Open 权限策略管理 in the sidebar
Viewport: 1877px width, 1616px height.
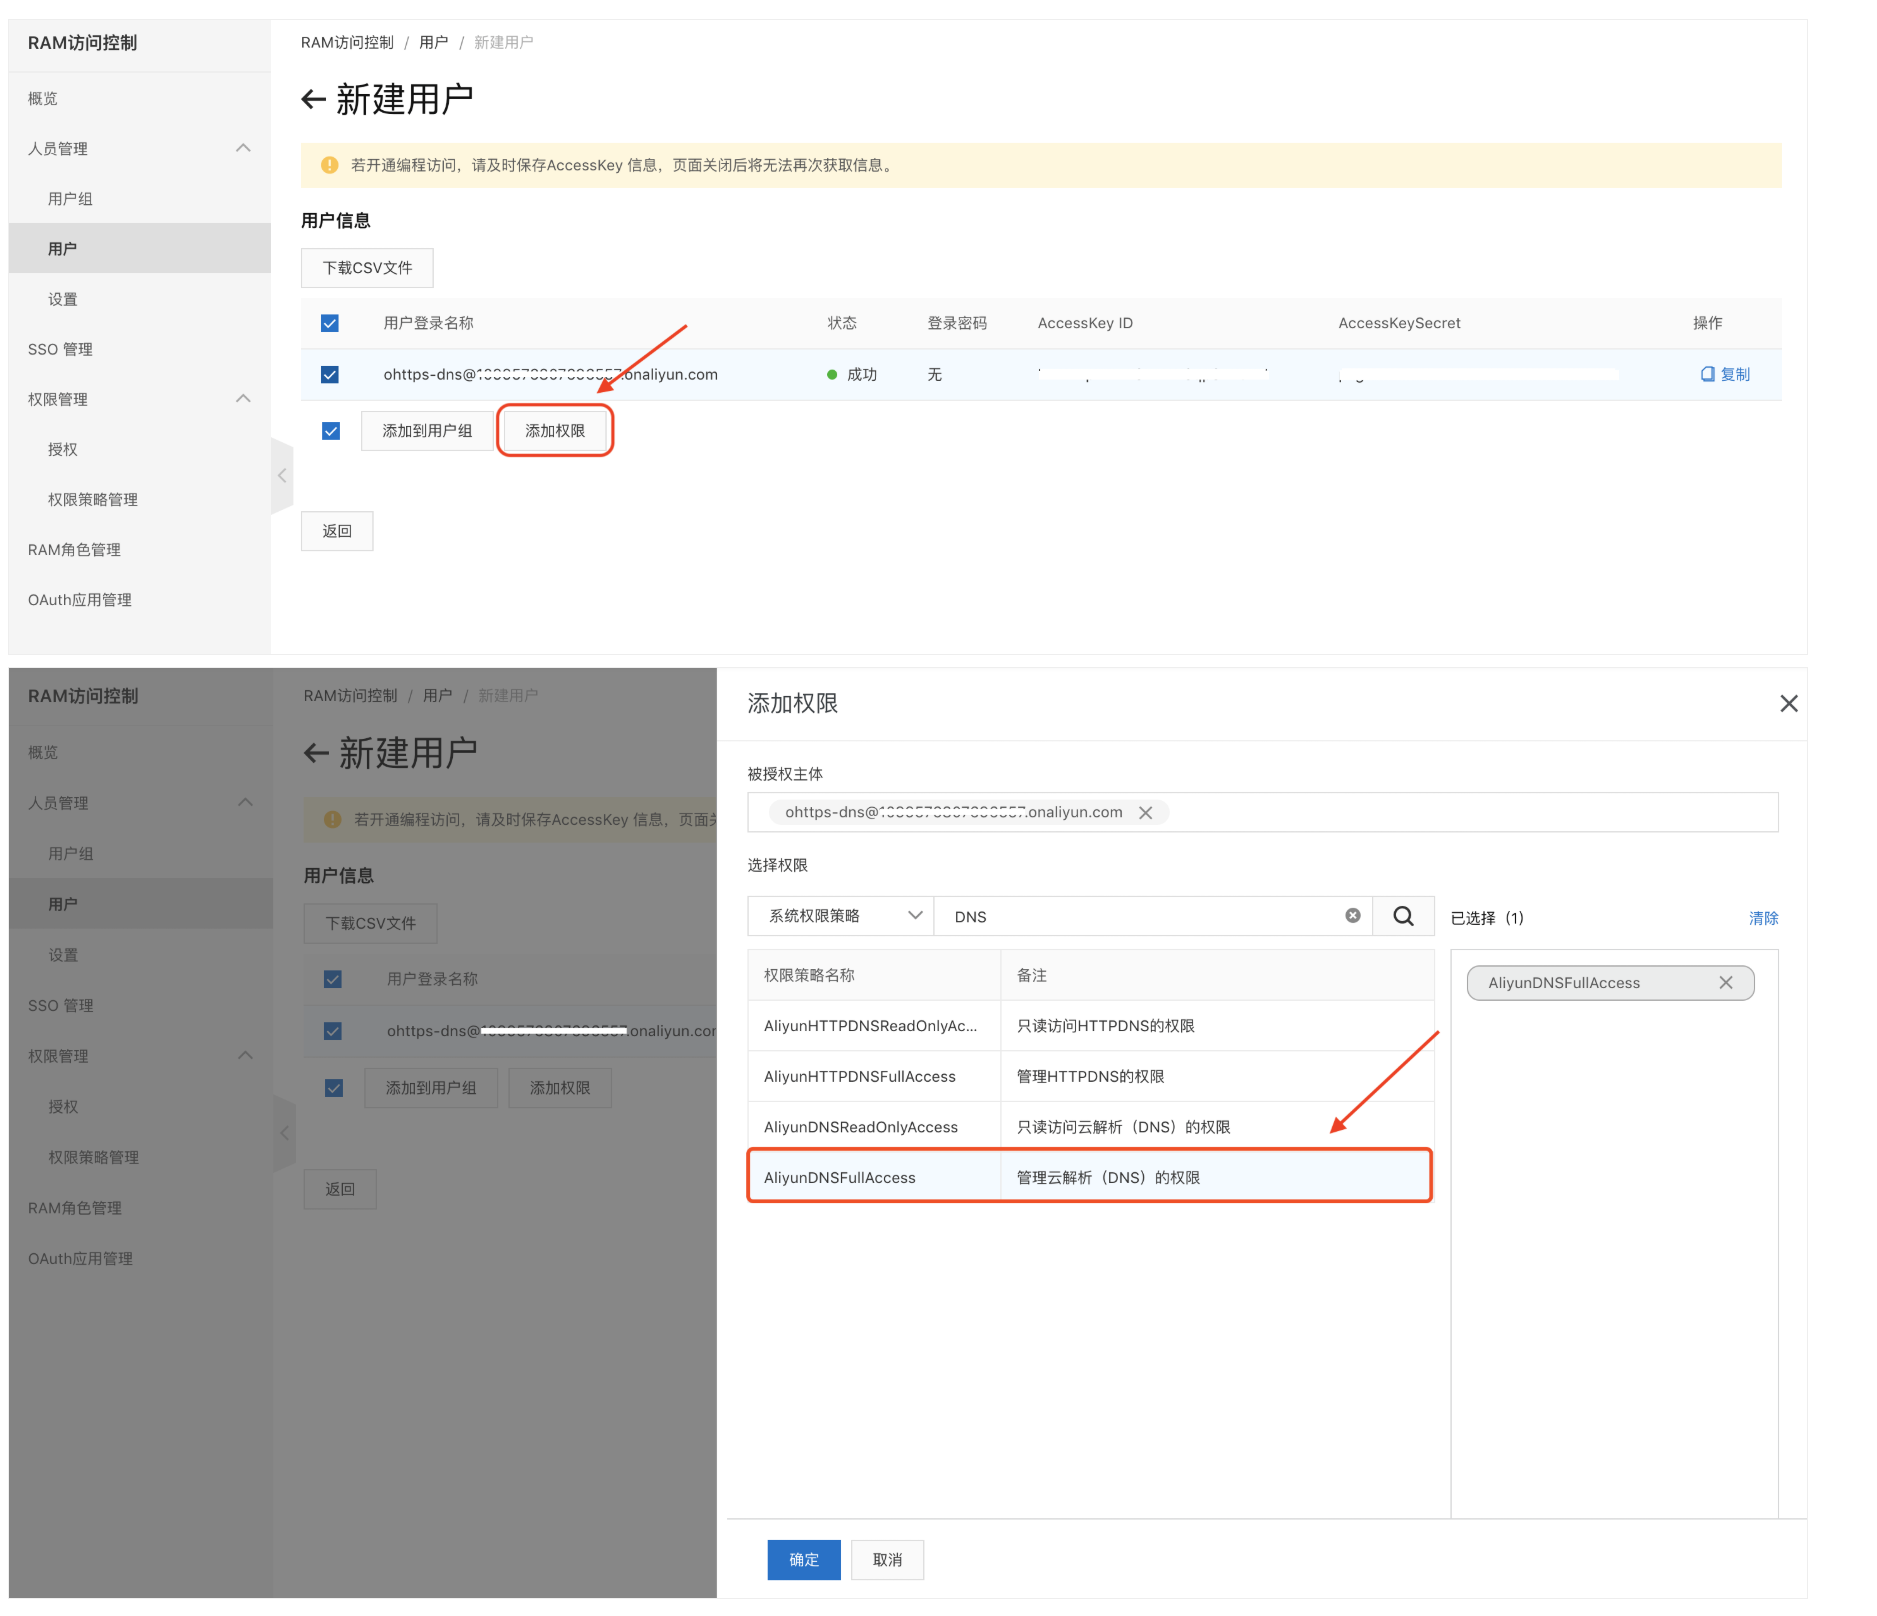point(93,500)
